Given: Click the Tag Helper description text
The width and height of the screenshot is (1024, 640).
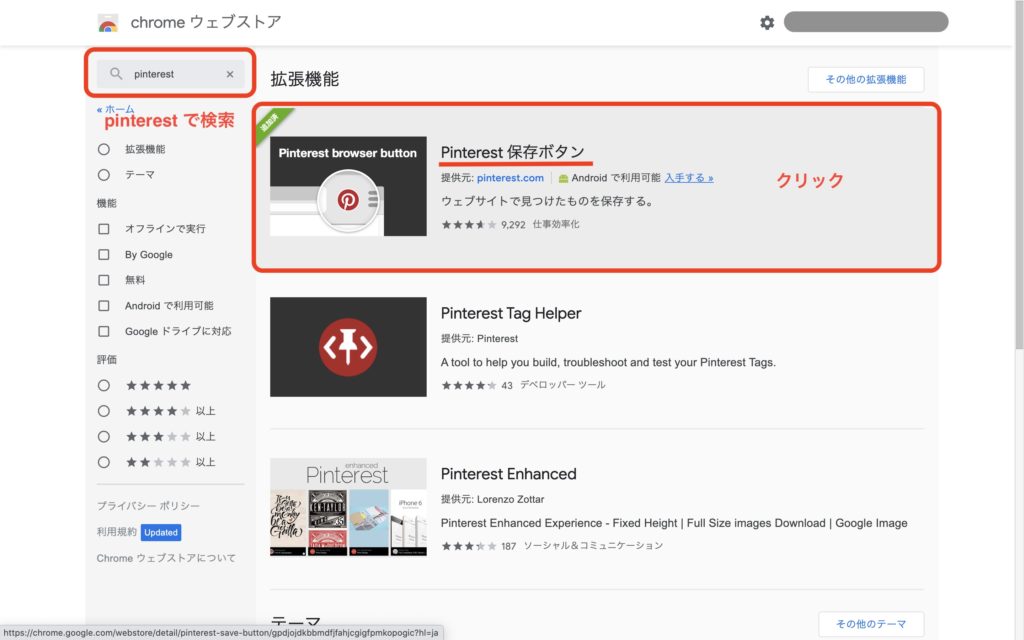Looking at the screenshot, I should (608, 362).
